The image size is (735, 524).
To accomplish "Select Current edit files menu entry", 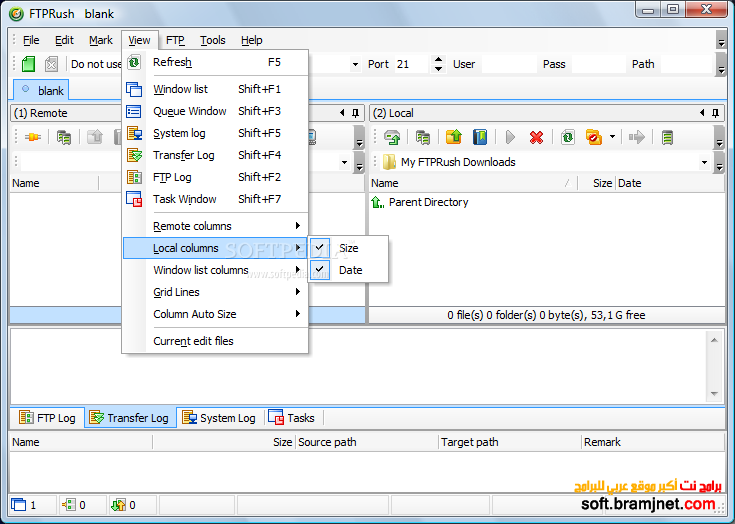I will click(x=215, y=341).
